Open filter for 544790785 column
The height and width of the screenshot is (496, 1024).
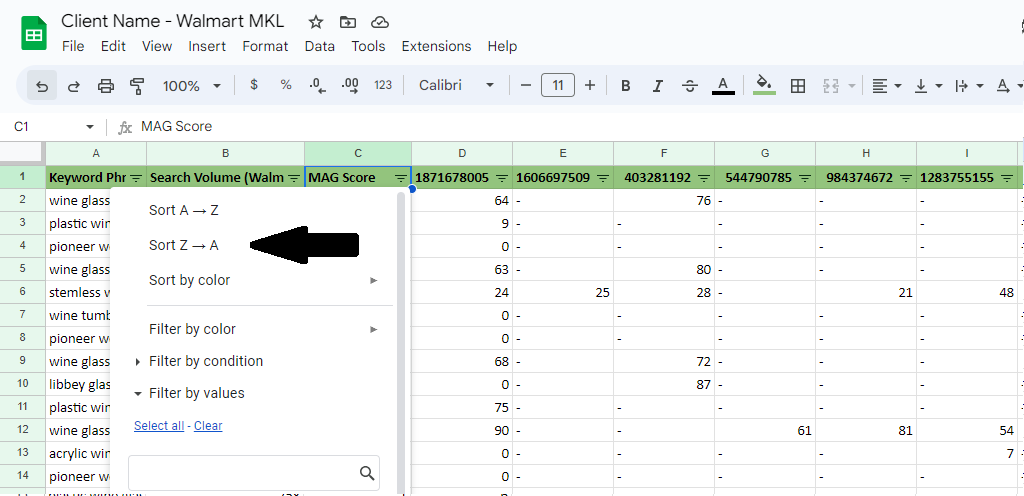(x=805, y=178)
